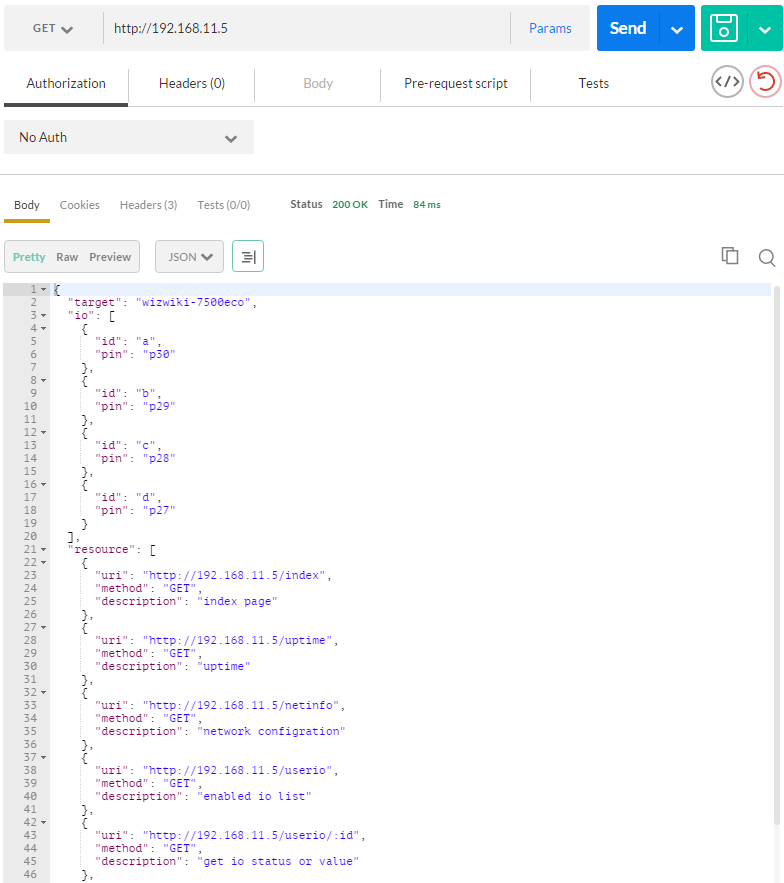Select the Pretty view mode
The height and width of the screenshot is (883, 784).
[x=29, y=257]
